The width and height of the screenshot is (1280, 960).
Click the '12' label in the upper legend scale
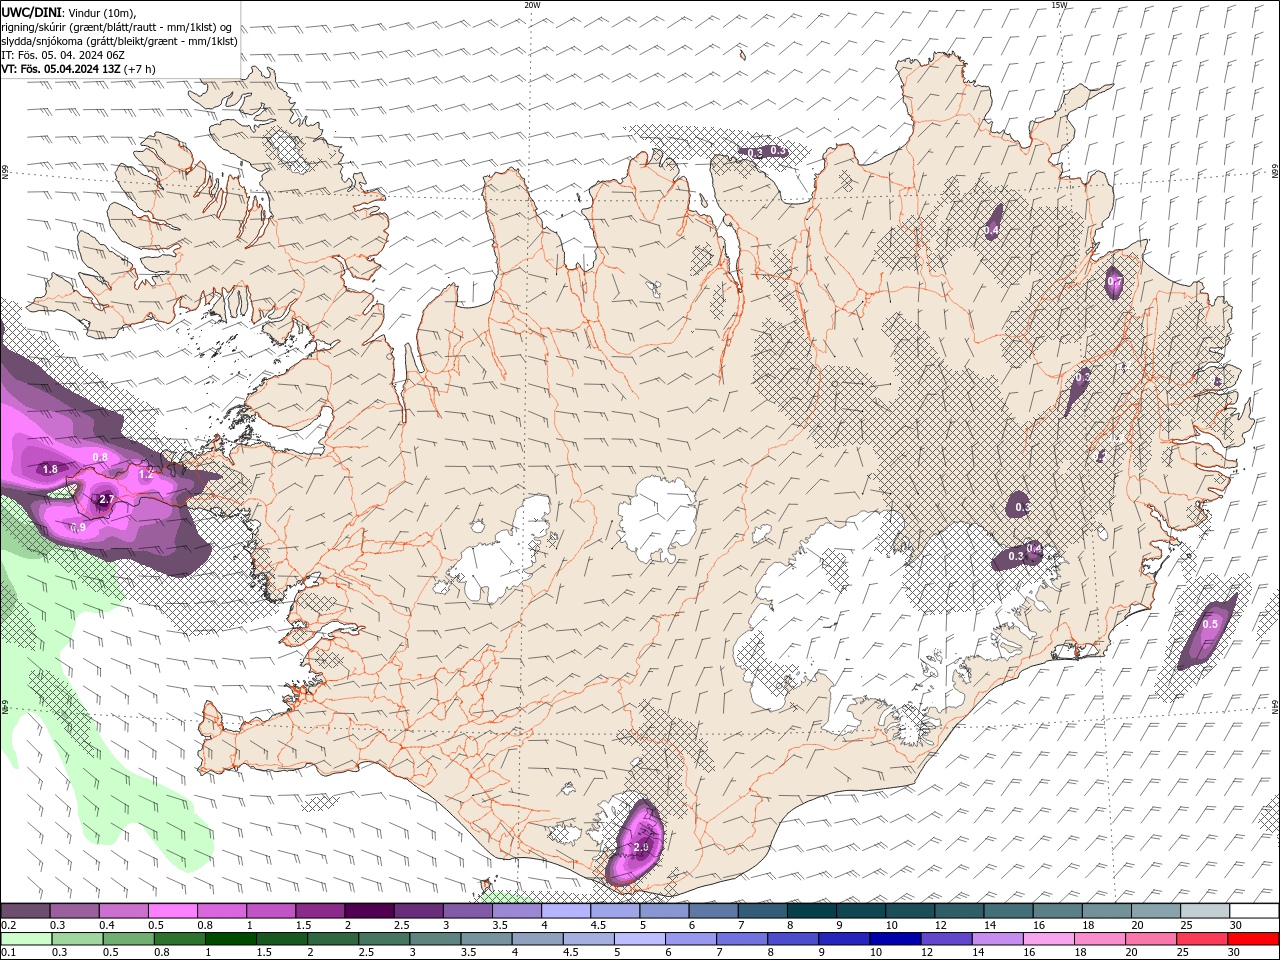coord(940,925)
